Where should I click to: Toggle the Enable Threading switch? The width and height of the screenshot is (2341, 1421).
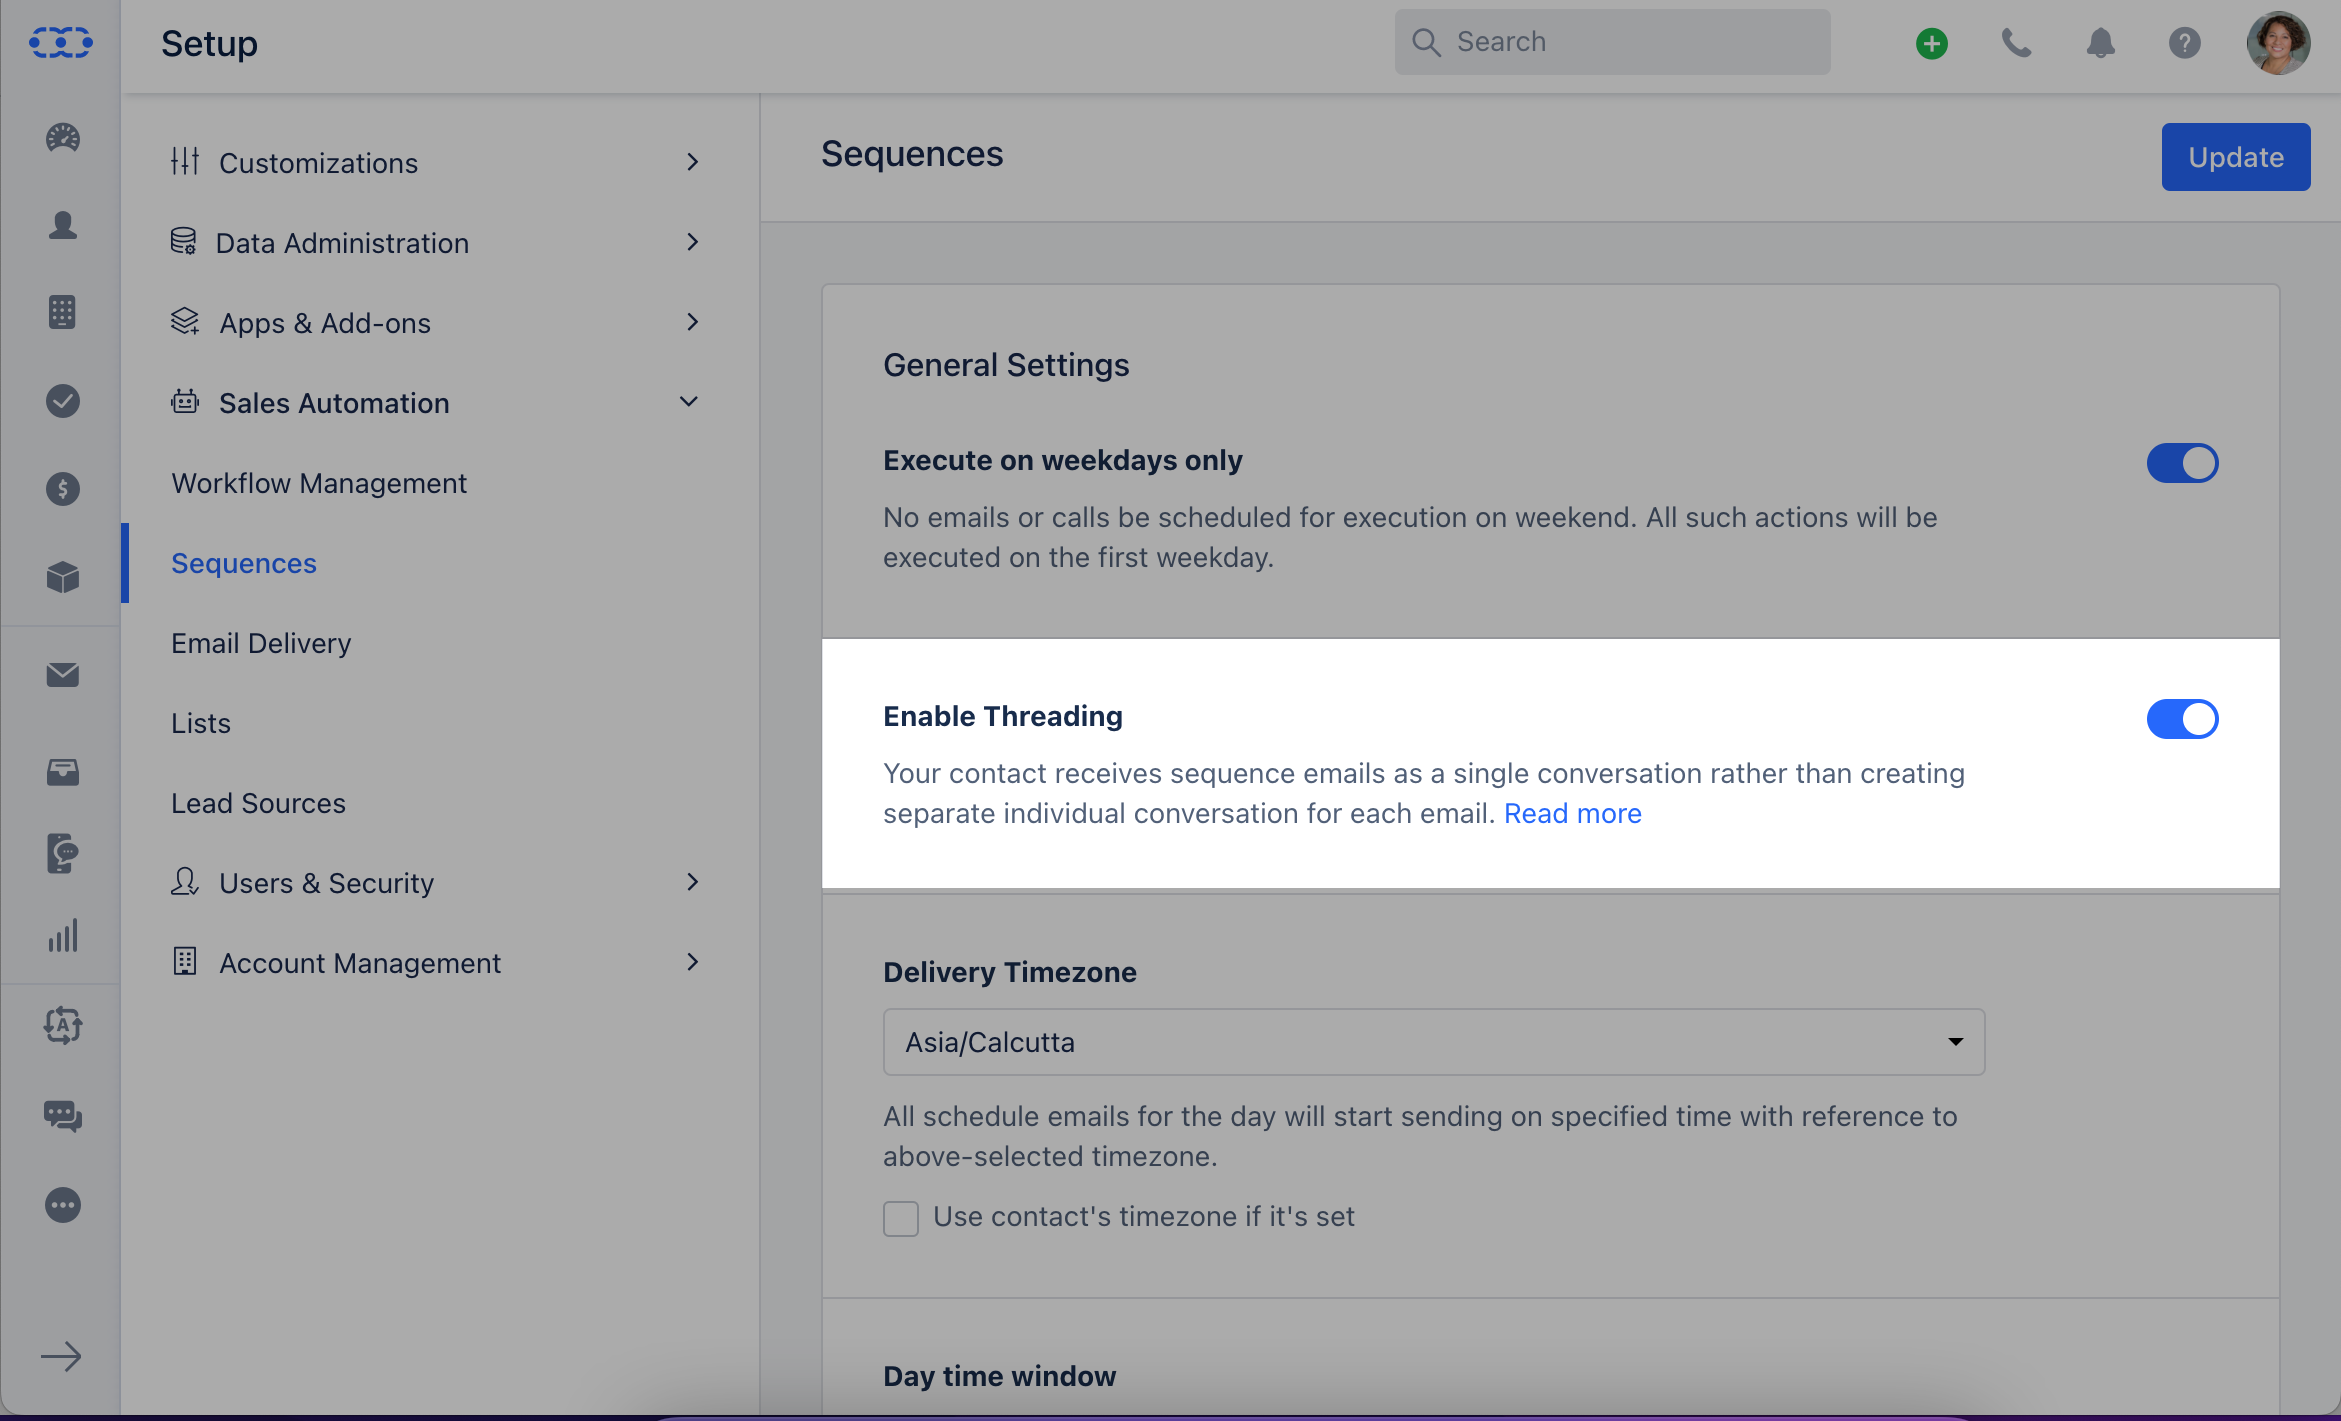click(x=2182, y=718)
